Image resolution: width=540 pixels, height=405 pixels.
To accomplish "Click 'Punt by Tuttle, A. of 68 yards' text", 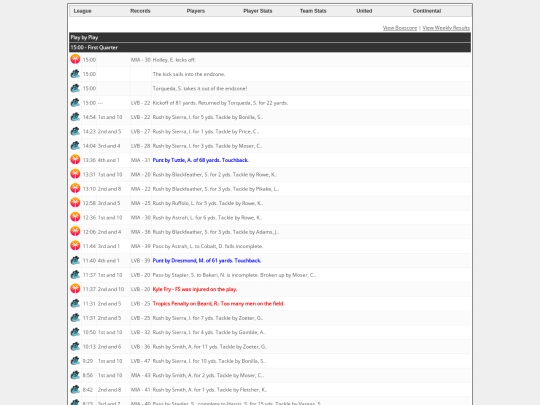I will pos(200,160).
